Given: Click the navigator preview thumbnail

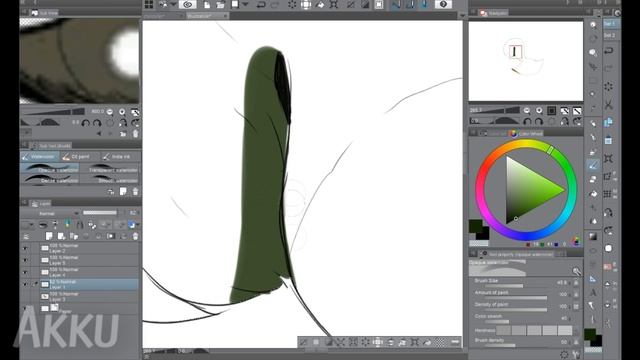Looking at the screenshot, I should tap(526, 60).
